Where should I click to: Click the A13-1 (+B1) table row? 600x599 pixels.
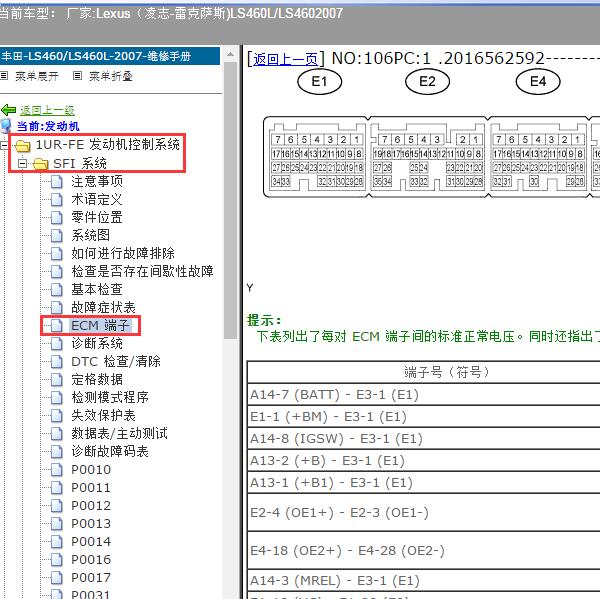tap(424, 483)
